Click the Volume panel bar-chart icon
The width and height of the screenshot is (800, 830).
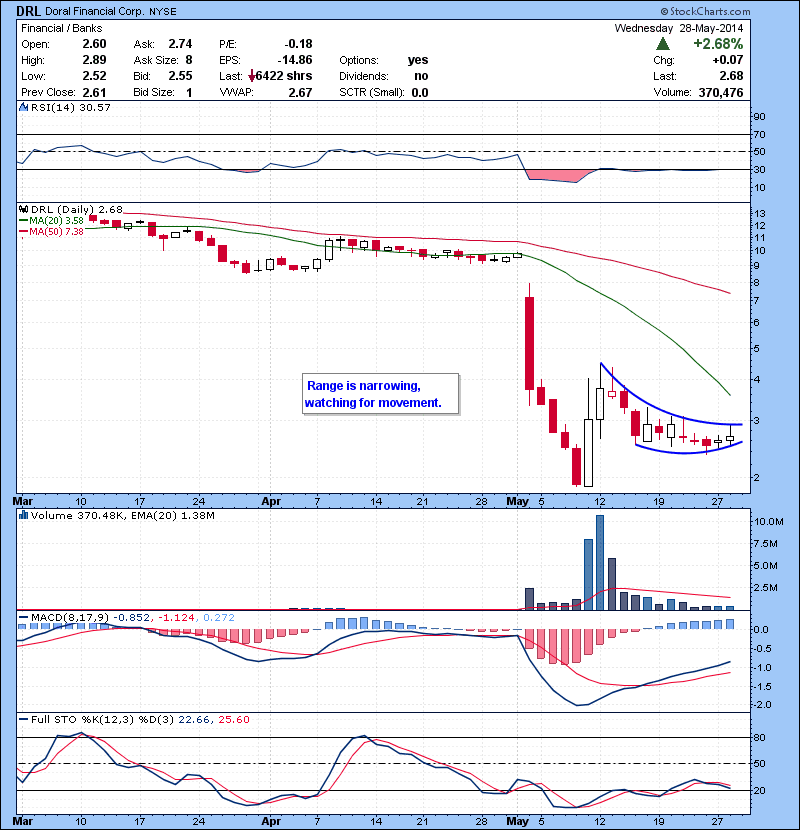click(23, 515)
